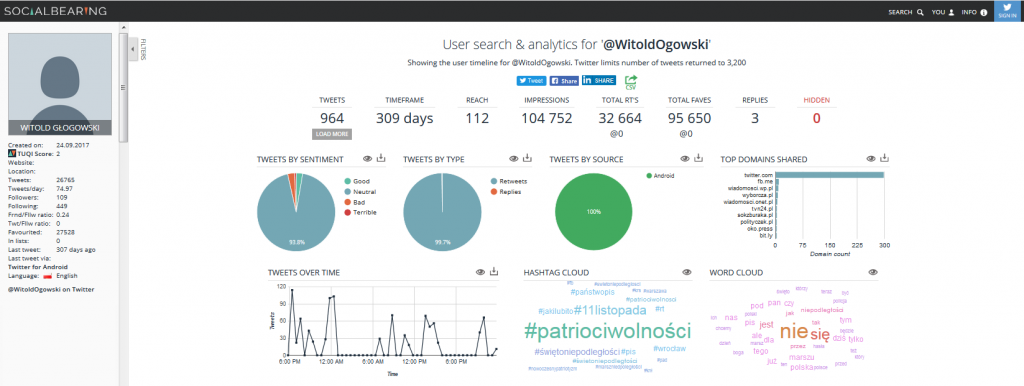
Task: Click the #11listopada hashtag
Action: pos(610,310)
